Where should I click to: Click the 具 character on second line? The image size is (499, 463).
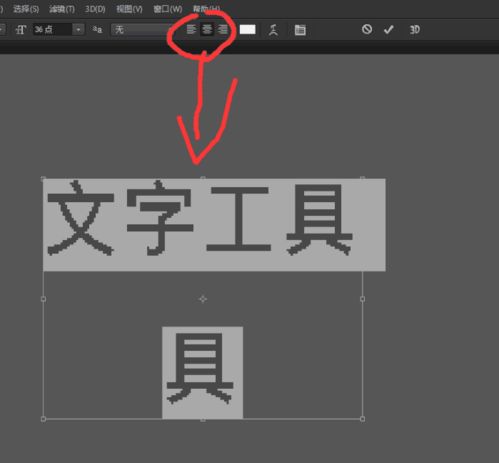tap(200, 368)
